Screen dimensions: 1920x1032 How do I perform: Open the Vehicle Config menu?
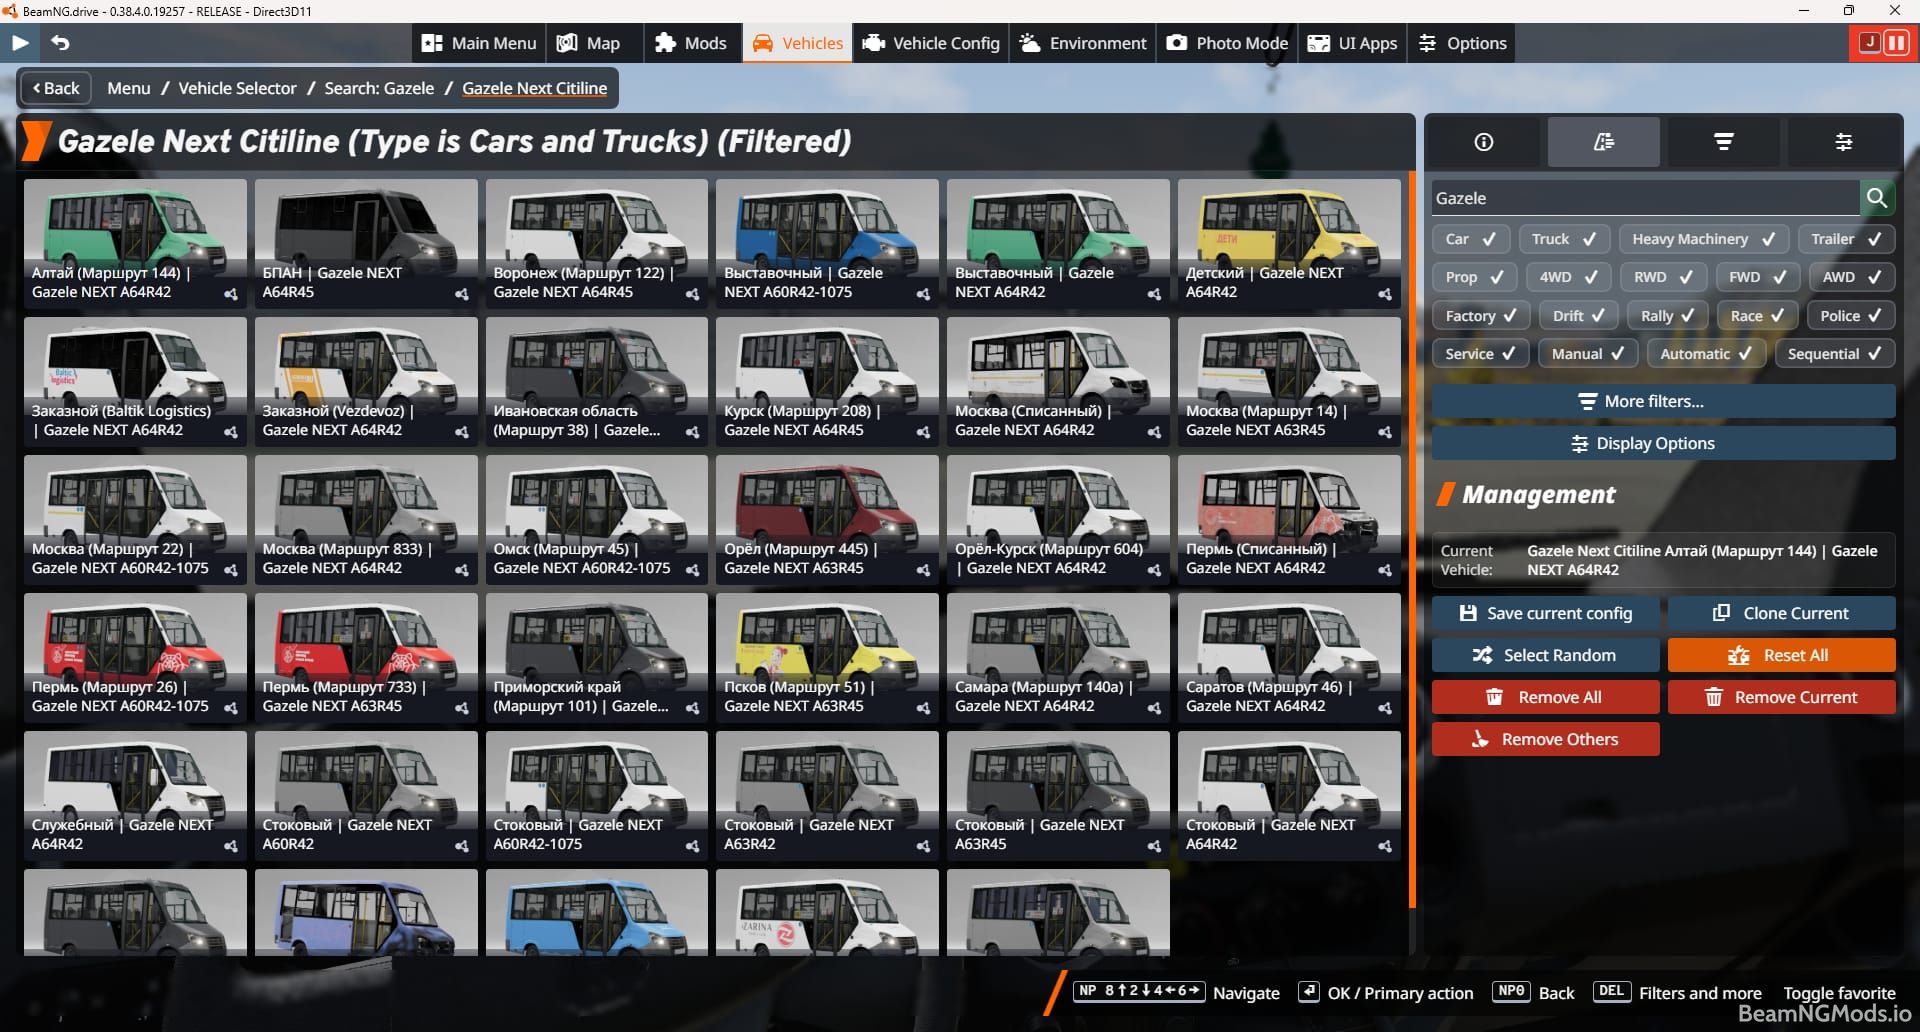tap(931, 43)
